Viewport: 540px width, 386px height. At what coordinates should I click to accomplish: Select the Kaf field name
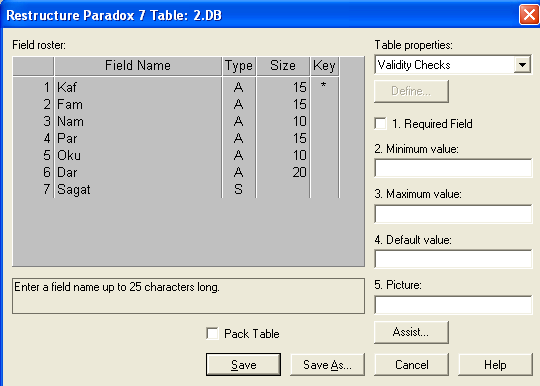click(138, 87)
